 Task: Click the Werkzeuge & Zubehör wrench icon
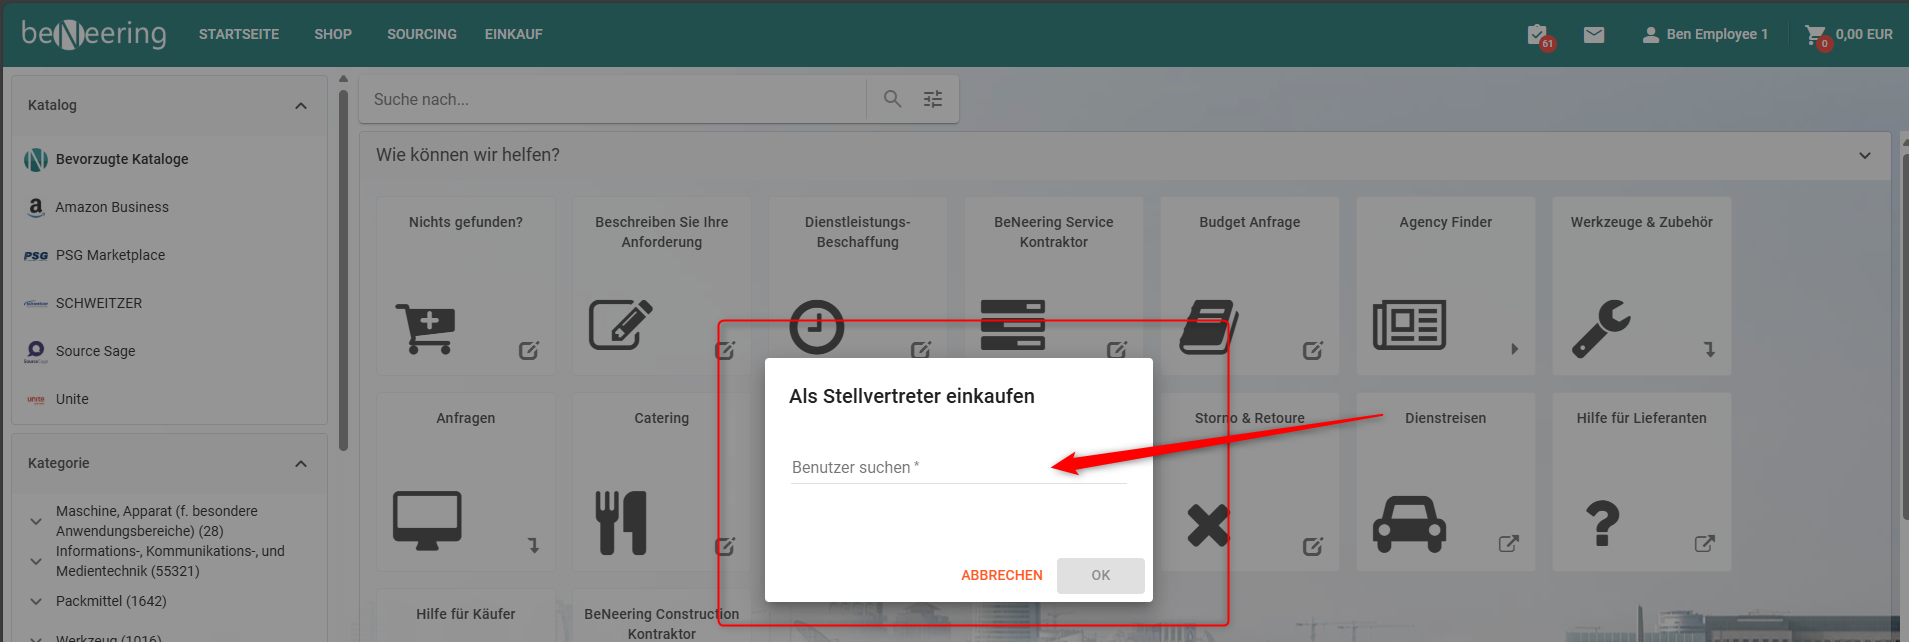tap(1601, 328)
